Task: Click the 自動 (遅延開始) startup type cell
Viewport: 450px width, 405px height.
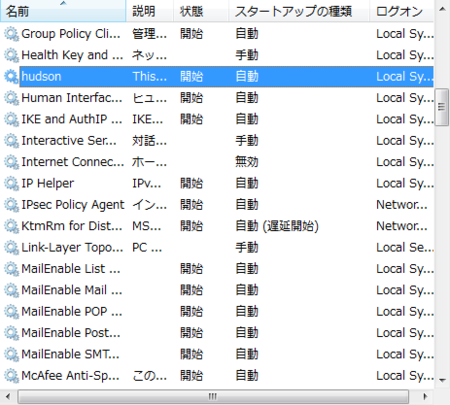Action: pyautogui.click(x=277, y=226)
